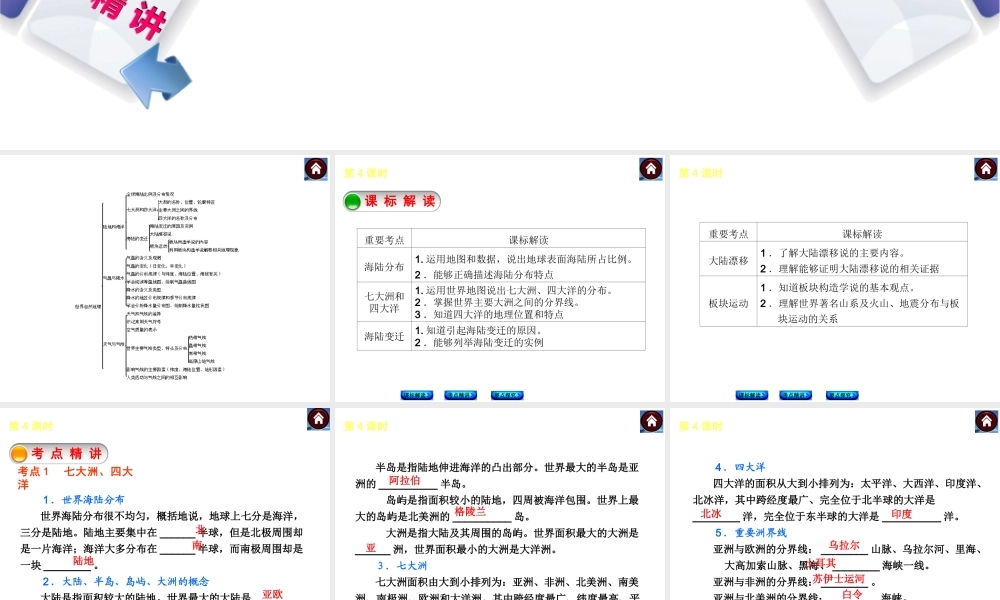Screen dimensions: 1000x600
Task: Click the 考点1 七大洲、四大洋 title
Action: (75, 478)
